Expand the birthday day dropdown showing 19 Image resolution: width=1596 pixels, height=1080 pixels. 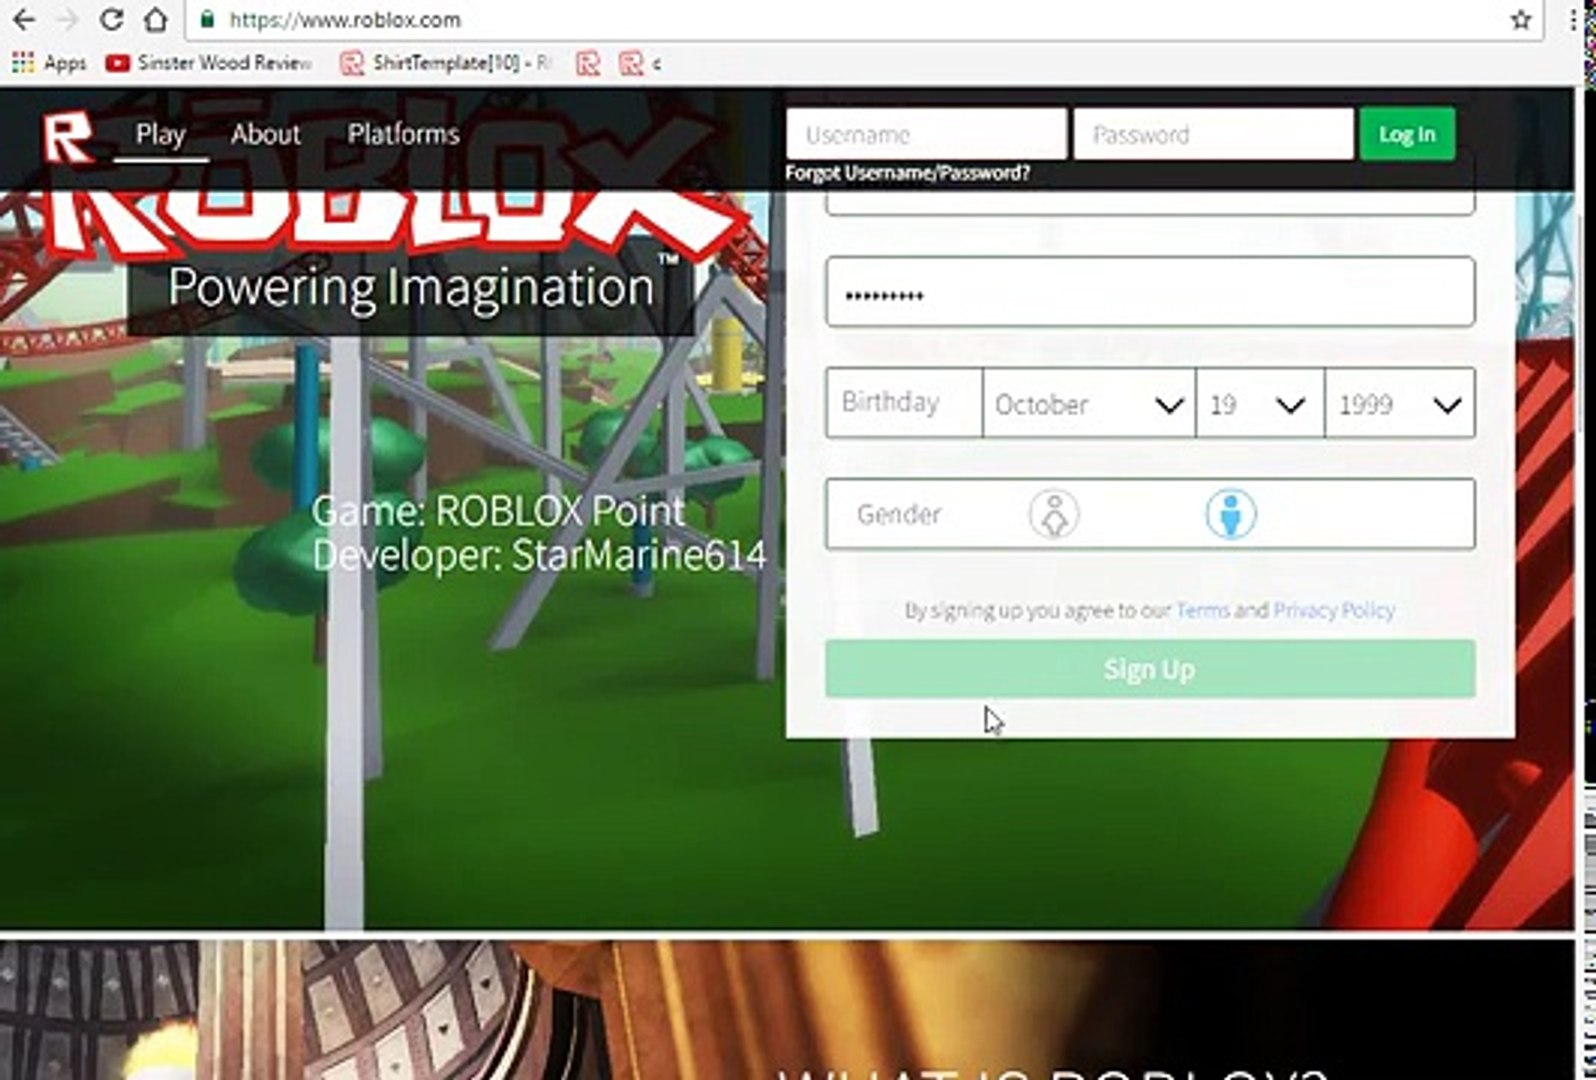pos(1260,403)
